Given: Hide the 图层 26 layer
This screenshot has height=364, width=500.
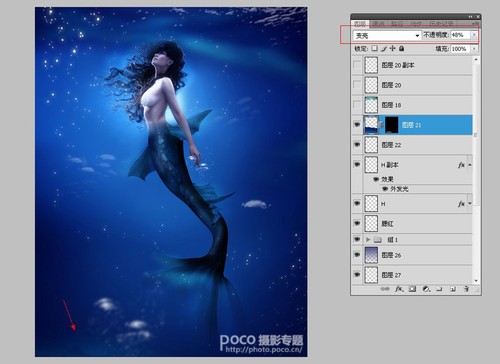Looking at the screenshot, I should click(x=357, y=255).
